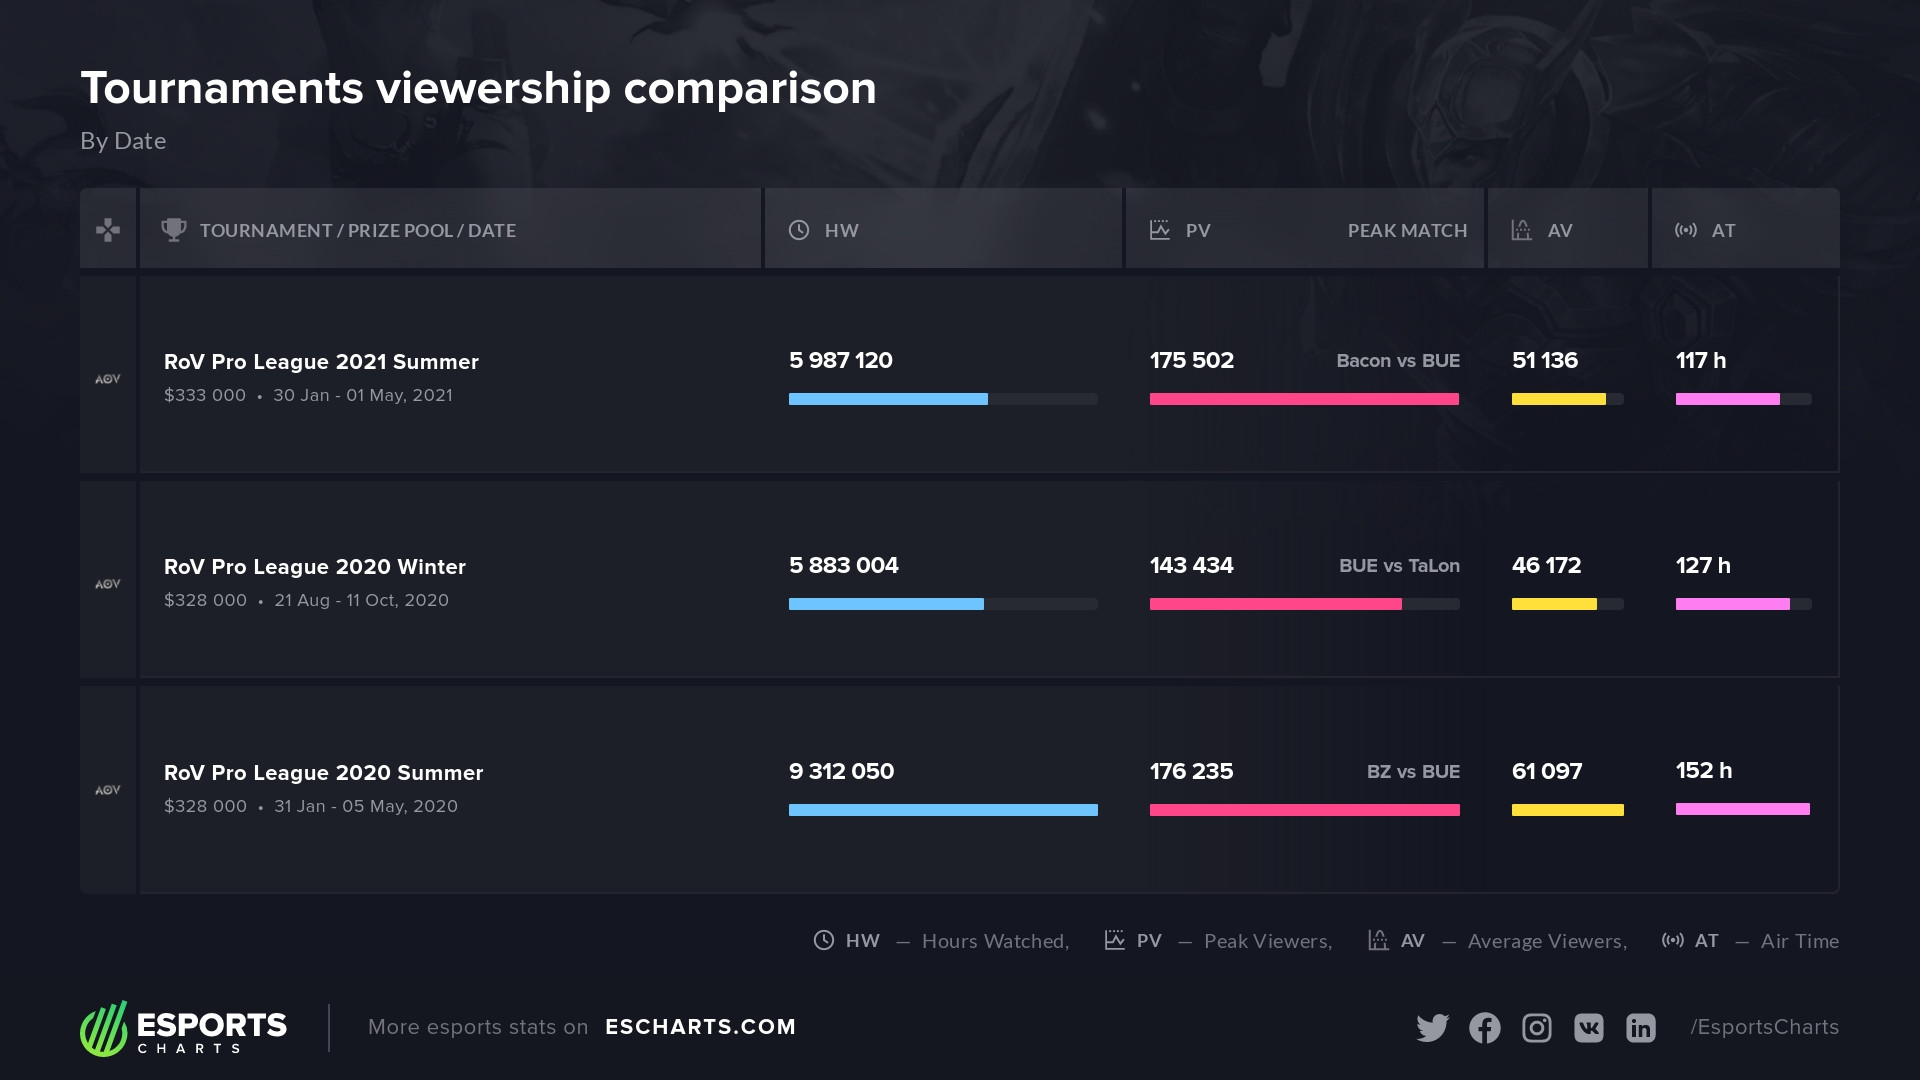This screenshot has height=1080, width=1920.
Task: Select the PV column header
Action: [1197, 231]
